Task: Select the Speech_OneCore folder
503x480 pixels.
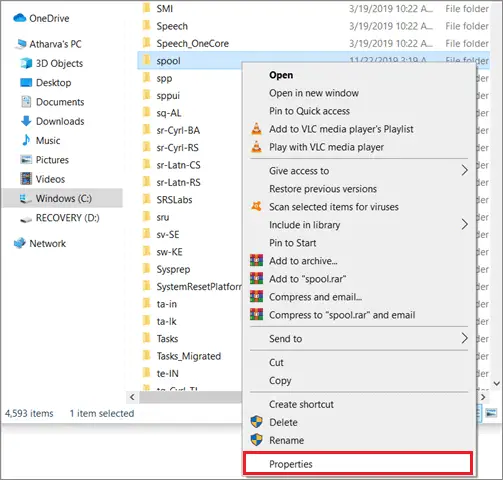Action: [192, 43]
